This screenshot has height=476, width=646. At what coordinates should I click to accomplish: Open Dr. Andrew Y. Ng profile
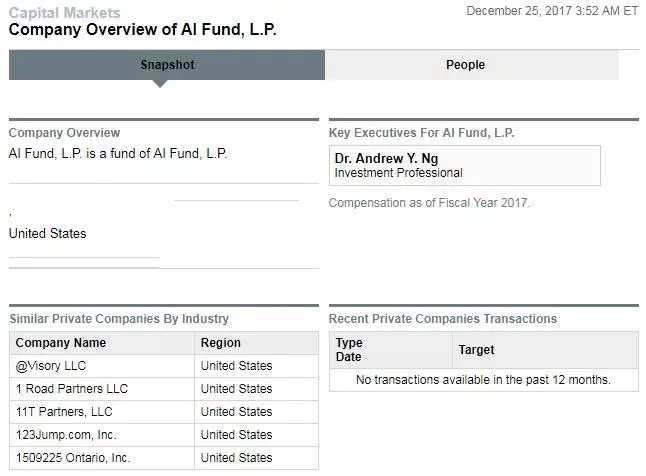[386, 158]
